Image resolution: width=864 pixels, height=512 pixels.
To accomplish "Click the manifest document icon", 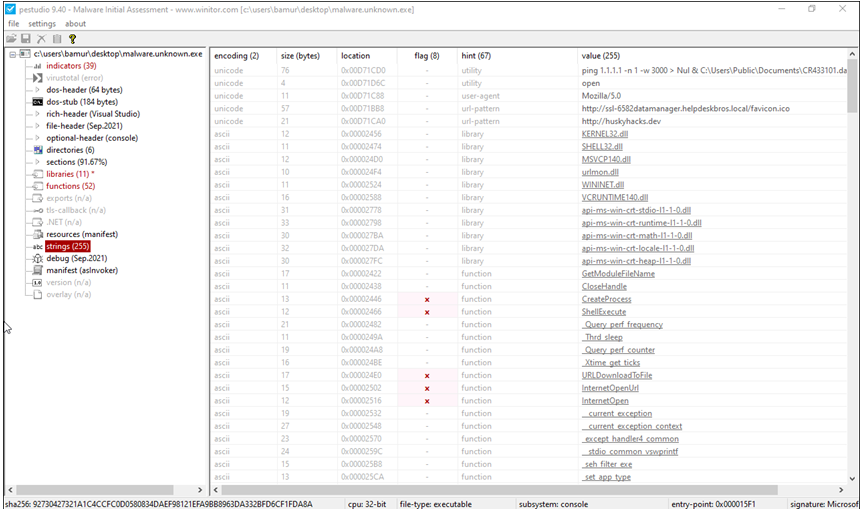I will coord(37,271).
